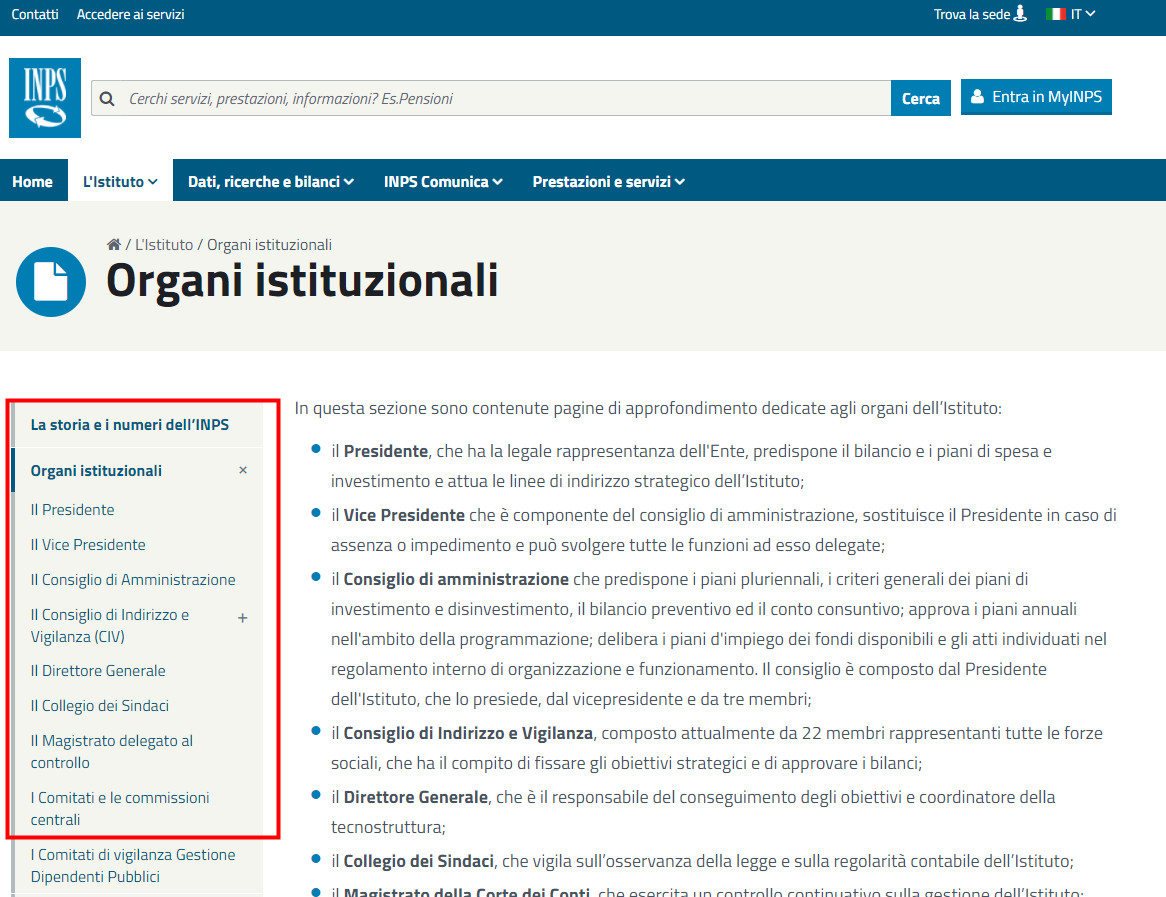
Task: Open Accedere ai servizi link
Action: click(131, 14)
